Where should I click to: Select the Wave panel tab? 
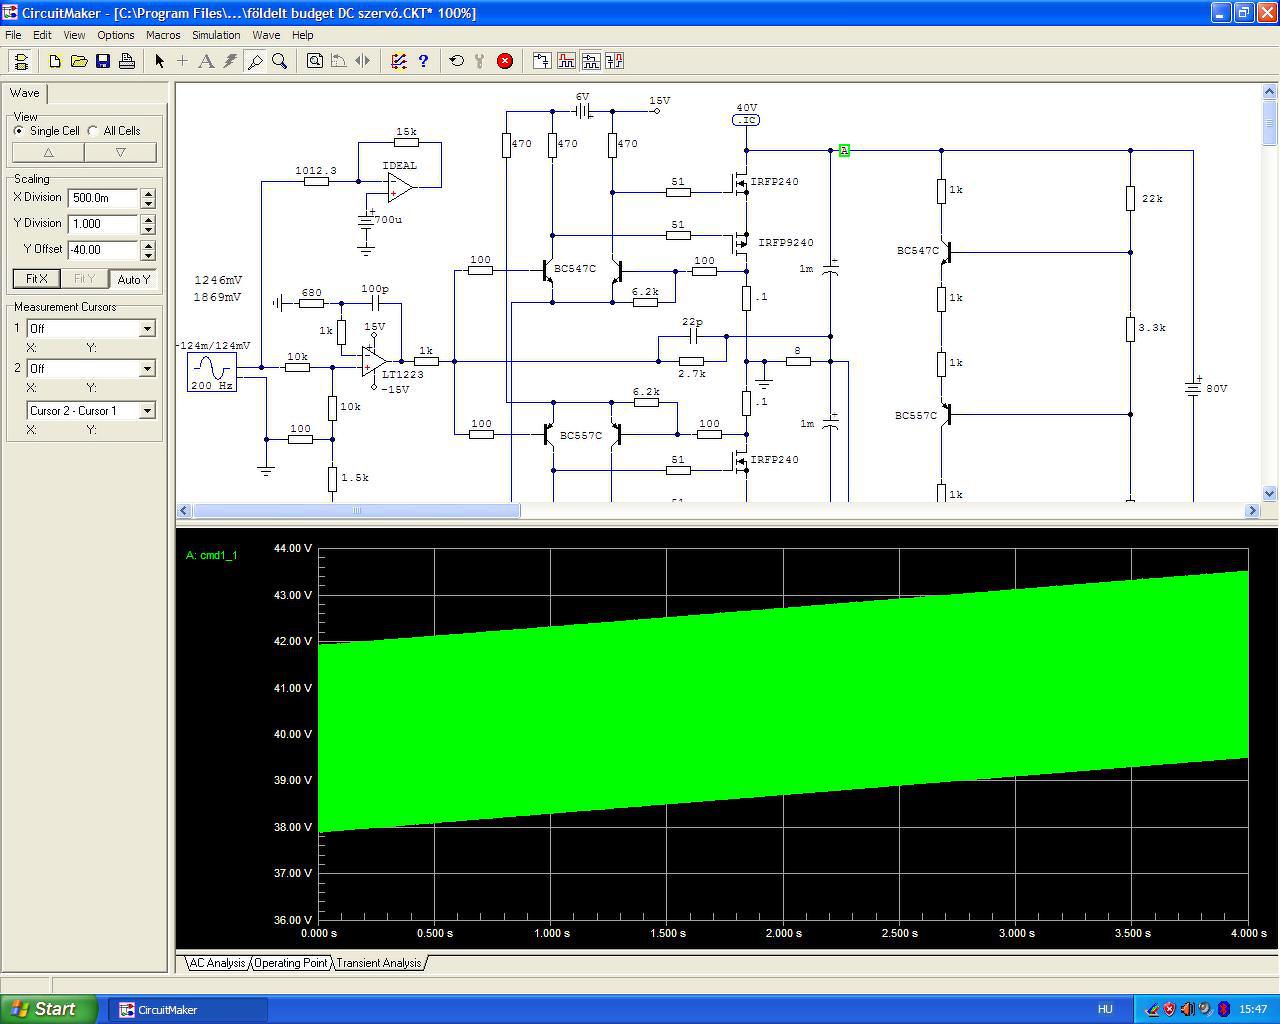[x=25, y=93]
